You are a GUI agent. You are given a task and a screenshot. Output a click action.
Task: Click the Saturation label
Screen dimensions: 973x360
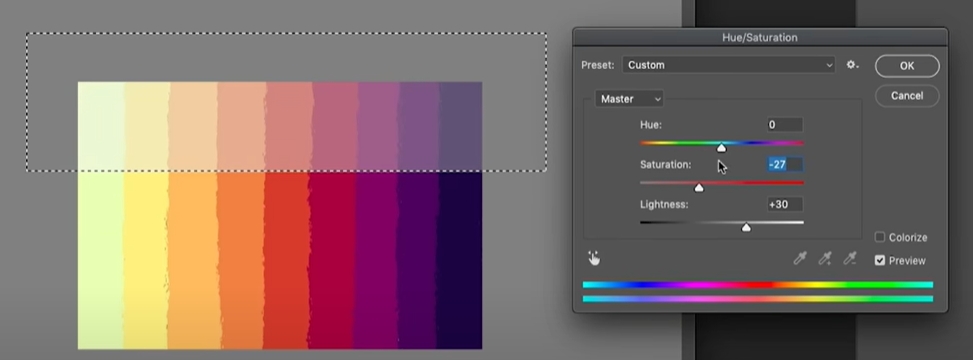(665, 164)
